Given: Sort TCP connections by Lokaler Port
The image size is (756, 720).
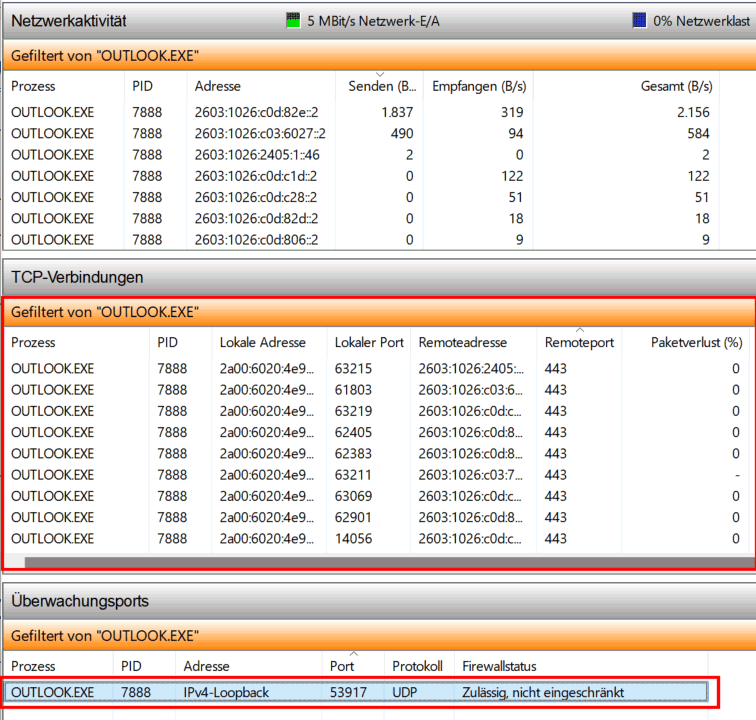Looking at the screenshot, I should pyautogui.click(x=369, y=342).
